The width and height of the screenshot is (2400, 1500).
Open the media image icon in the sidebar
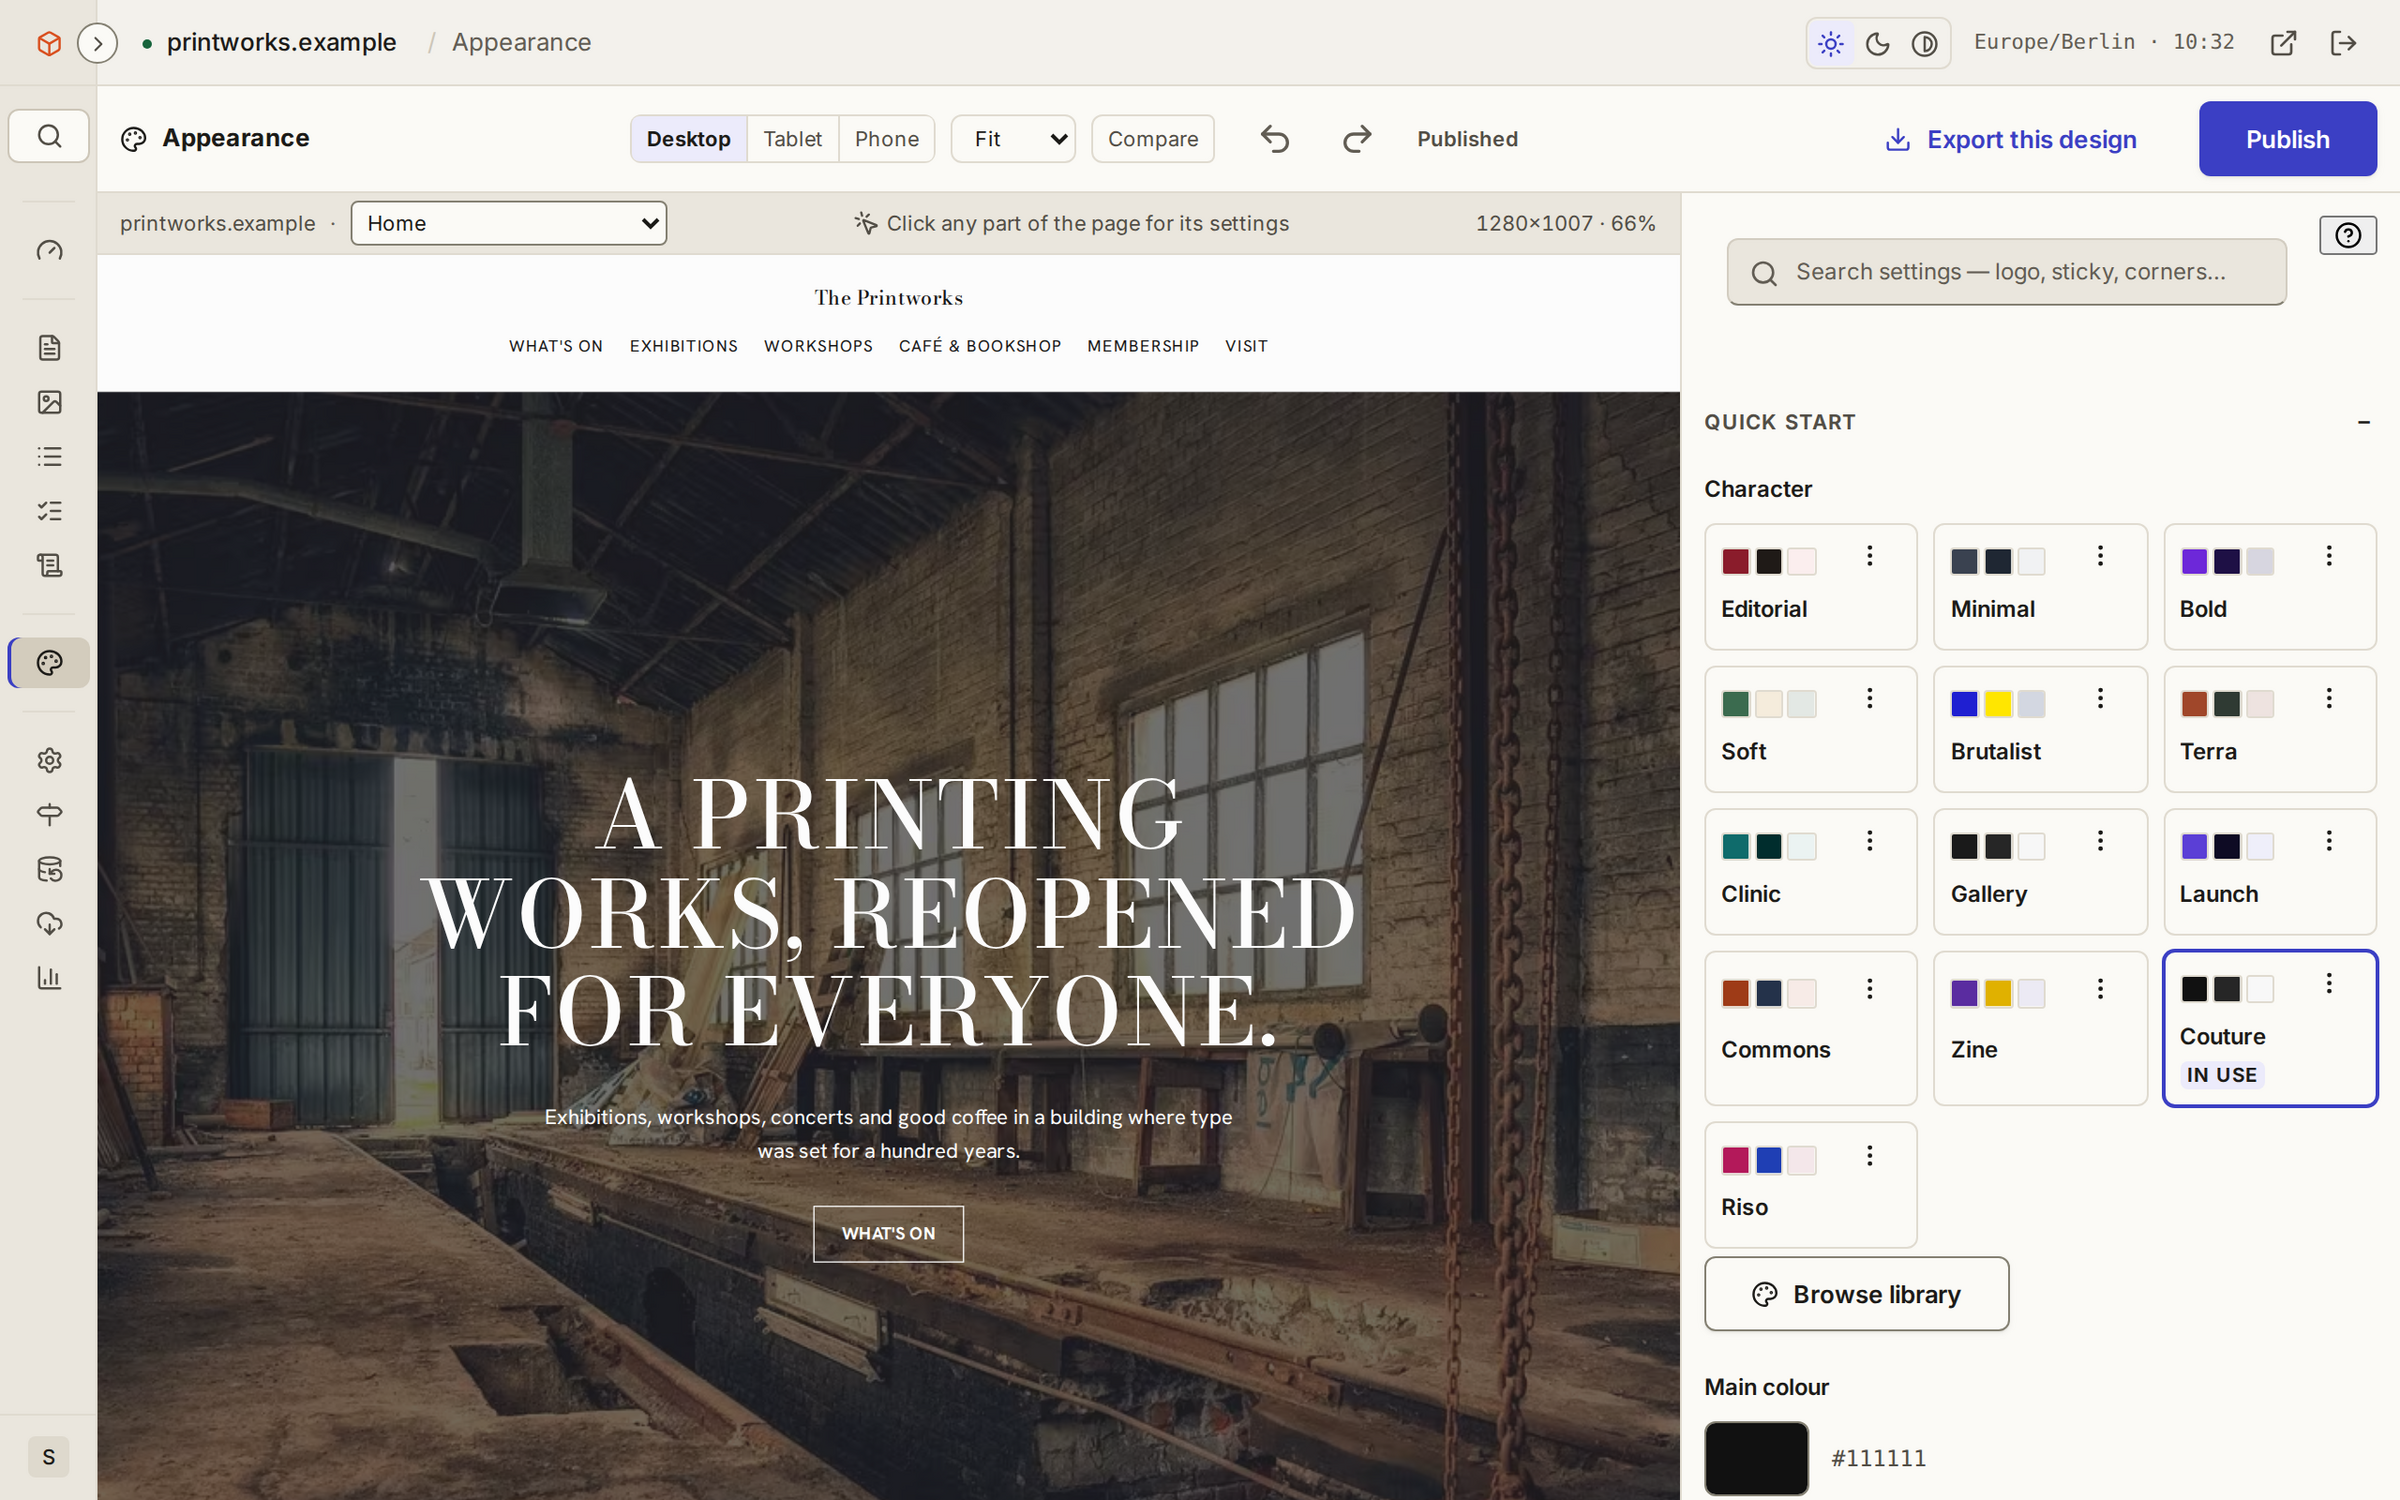point(49,402)
